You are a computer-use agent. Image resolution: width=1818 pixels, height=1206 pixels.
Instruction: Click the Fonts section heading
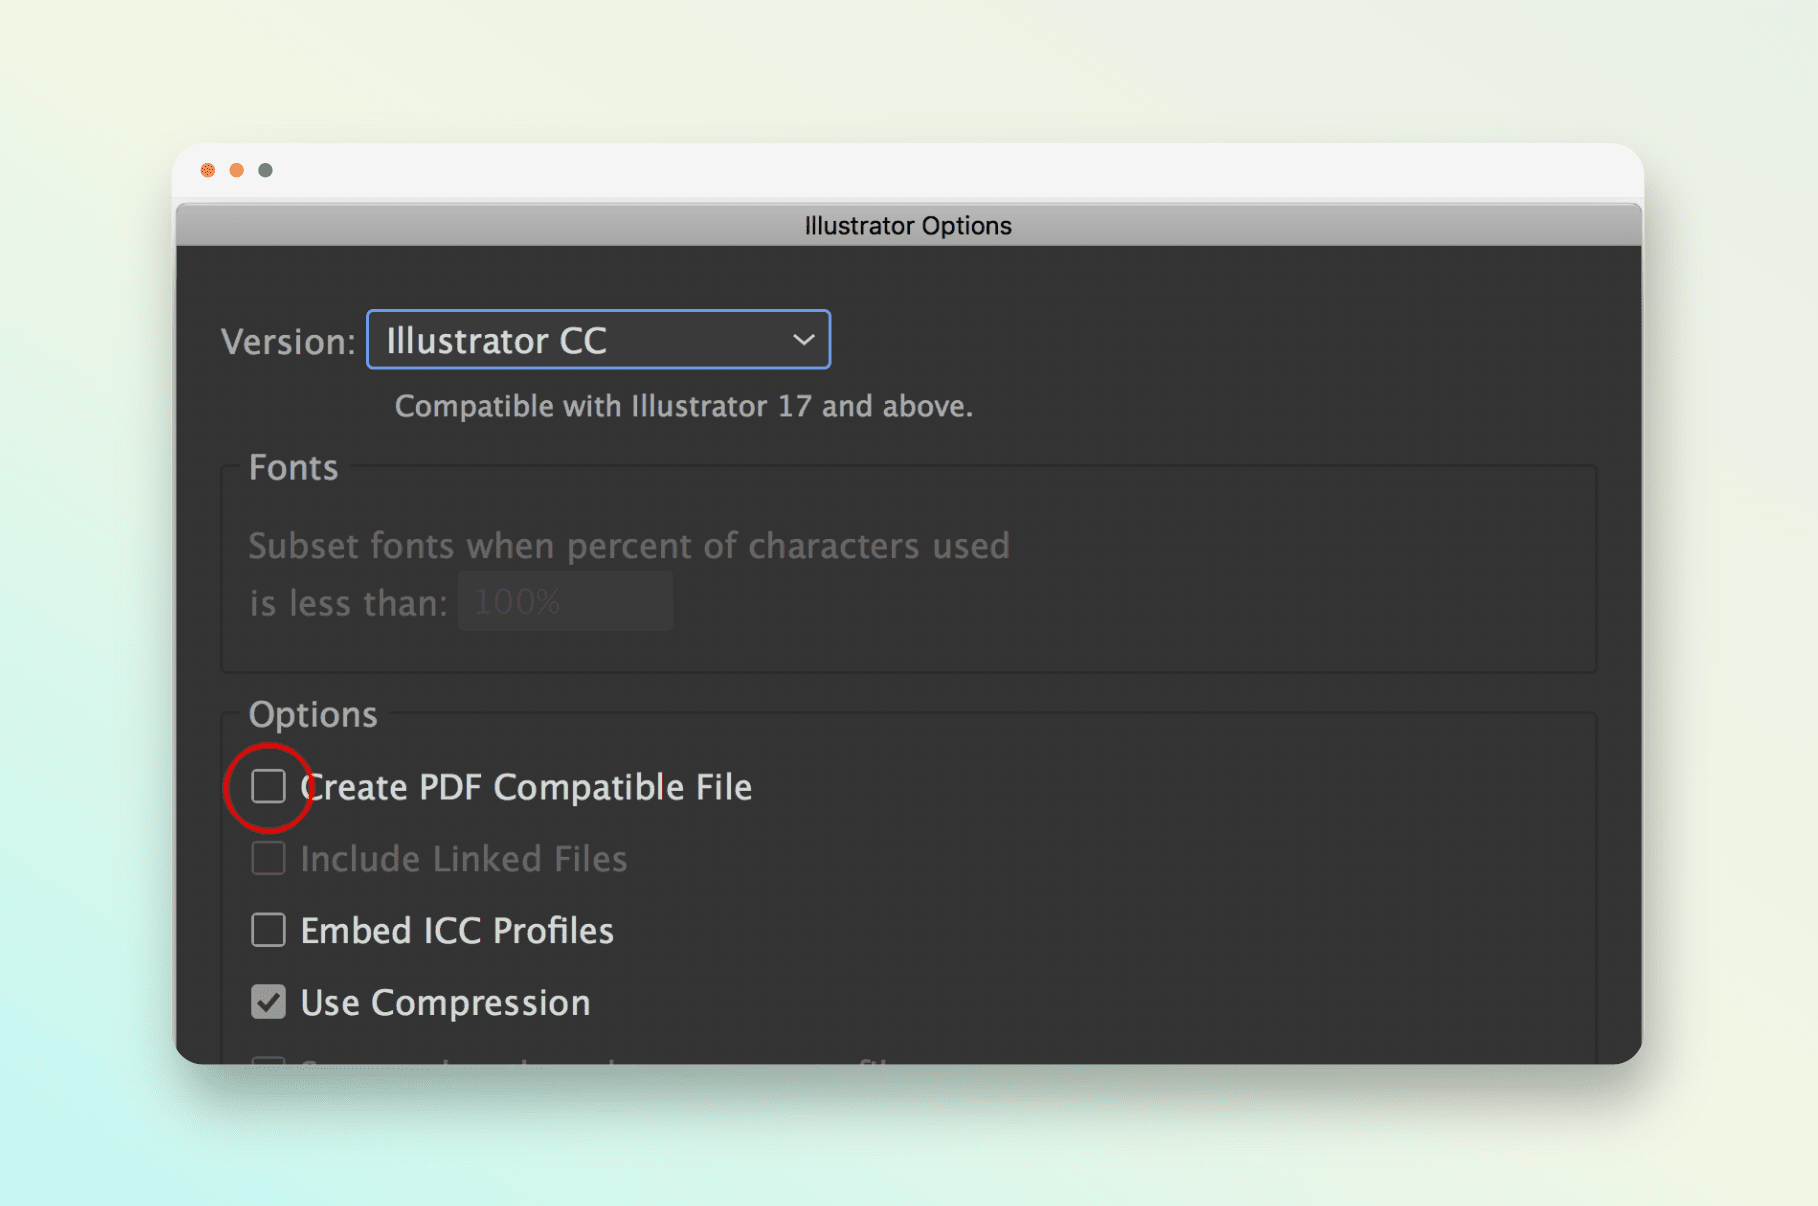tap(293, 468)
